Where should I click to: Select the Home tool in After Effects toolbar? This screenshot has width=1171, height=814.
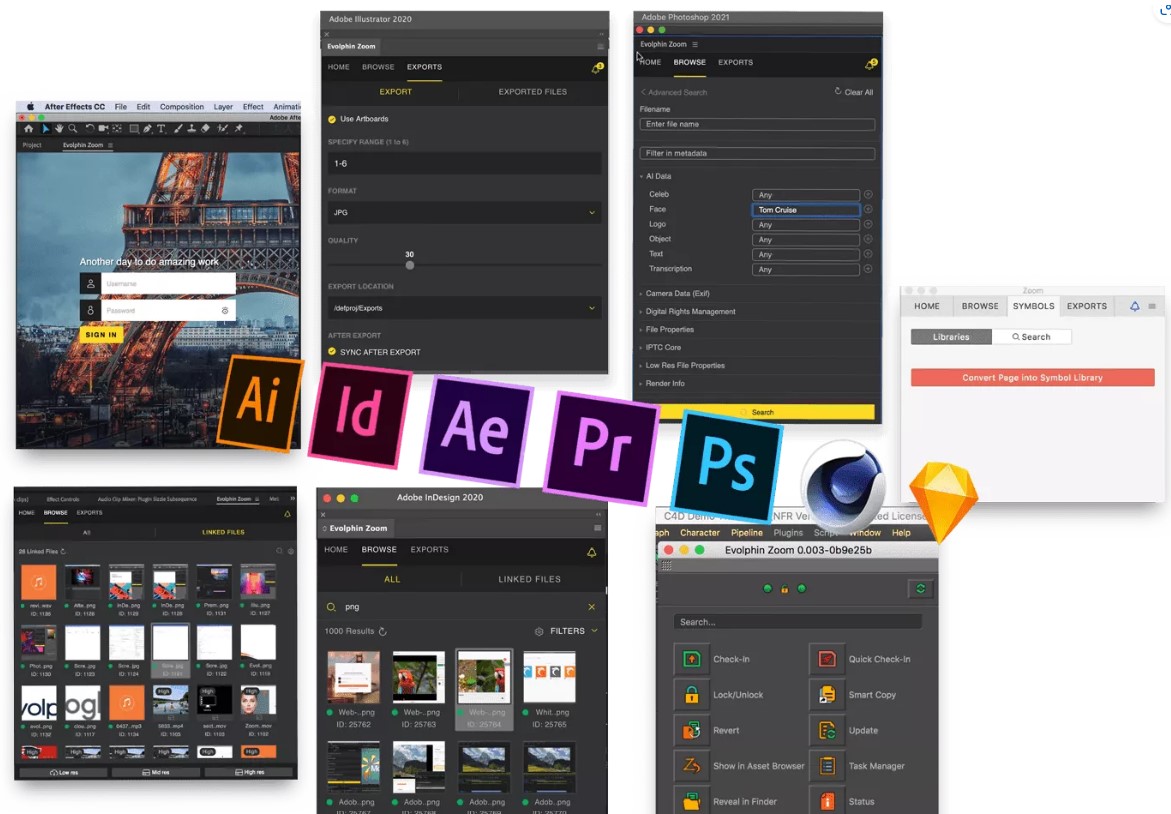29,128
